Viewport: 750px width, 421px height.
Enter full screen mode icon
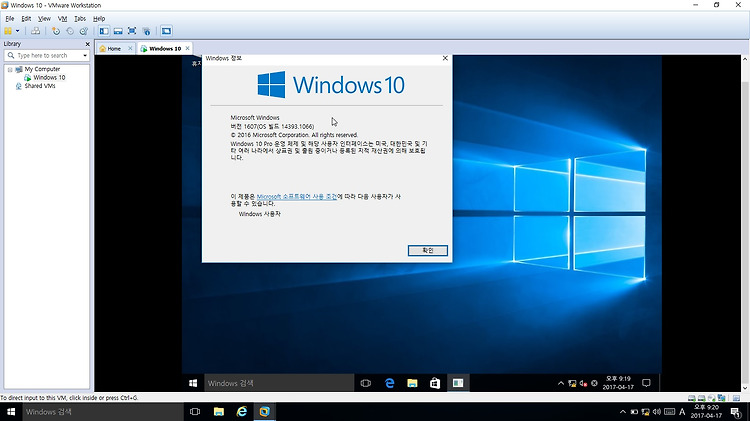(132, 31)
